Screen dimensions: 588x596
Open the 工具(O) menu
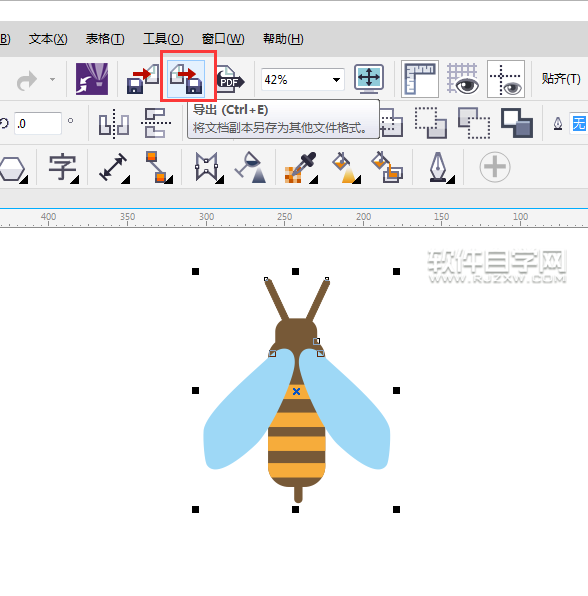[x=163, y=39]
